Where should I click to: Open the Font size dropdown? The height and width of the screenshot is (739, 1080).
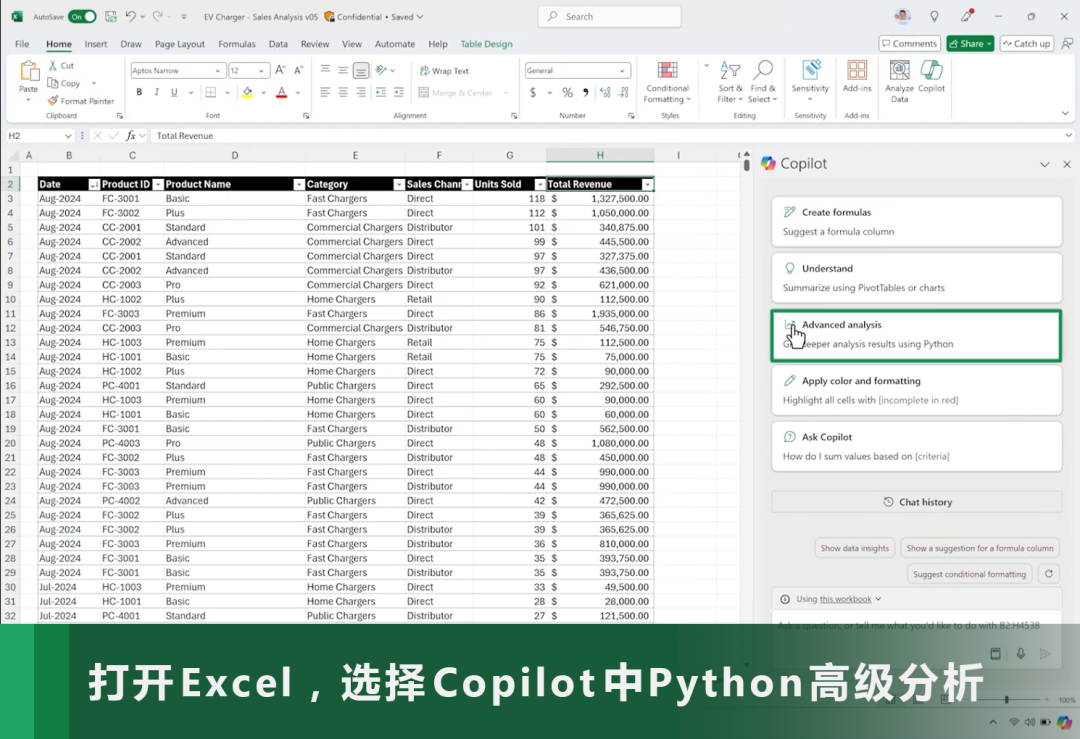261,70
